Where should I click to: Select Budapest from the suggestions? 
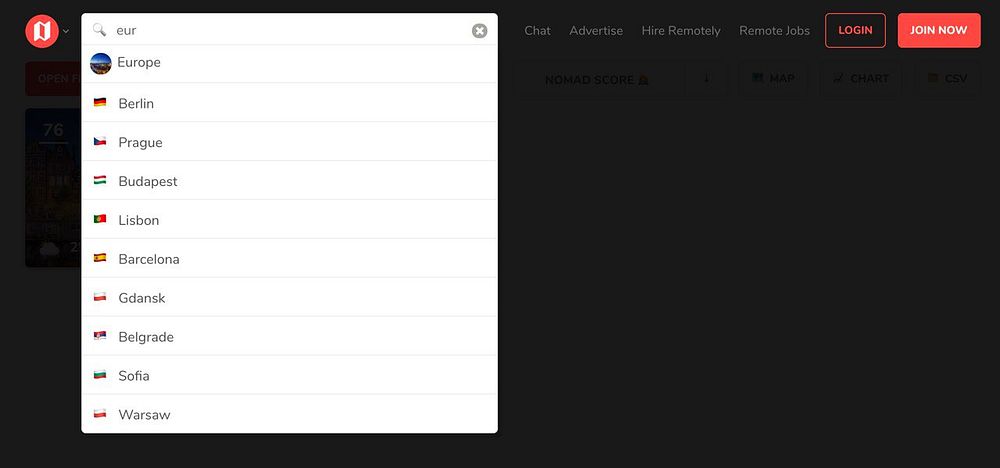(x=290, y=180)
